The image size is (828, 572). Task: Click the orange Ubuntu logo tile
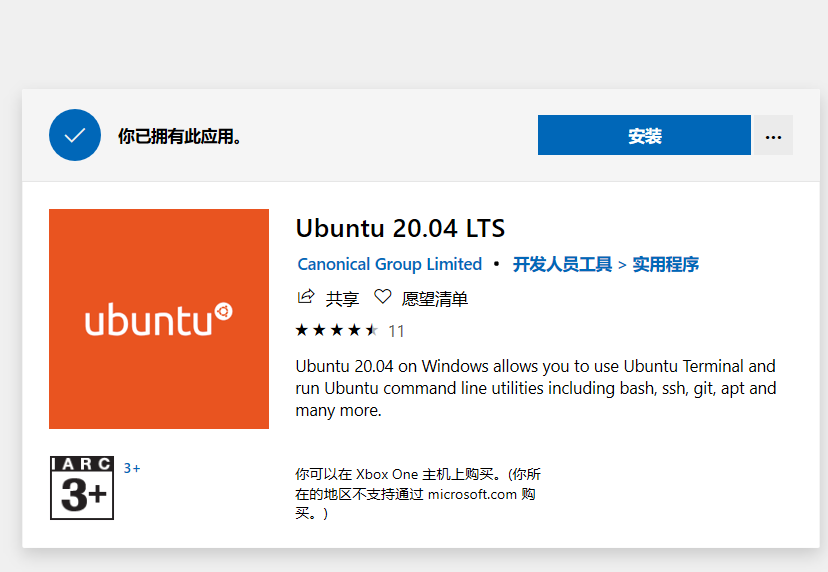click(x=159, y=318)
